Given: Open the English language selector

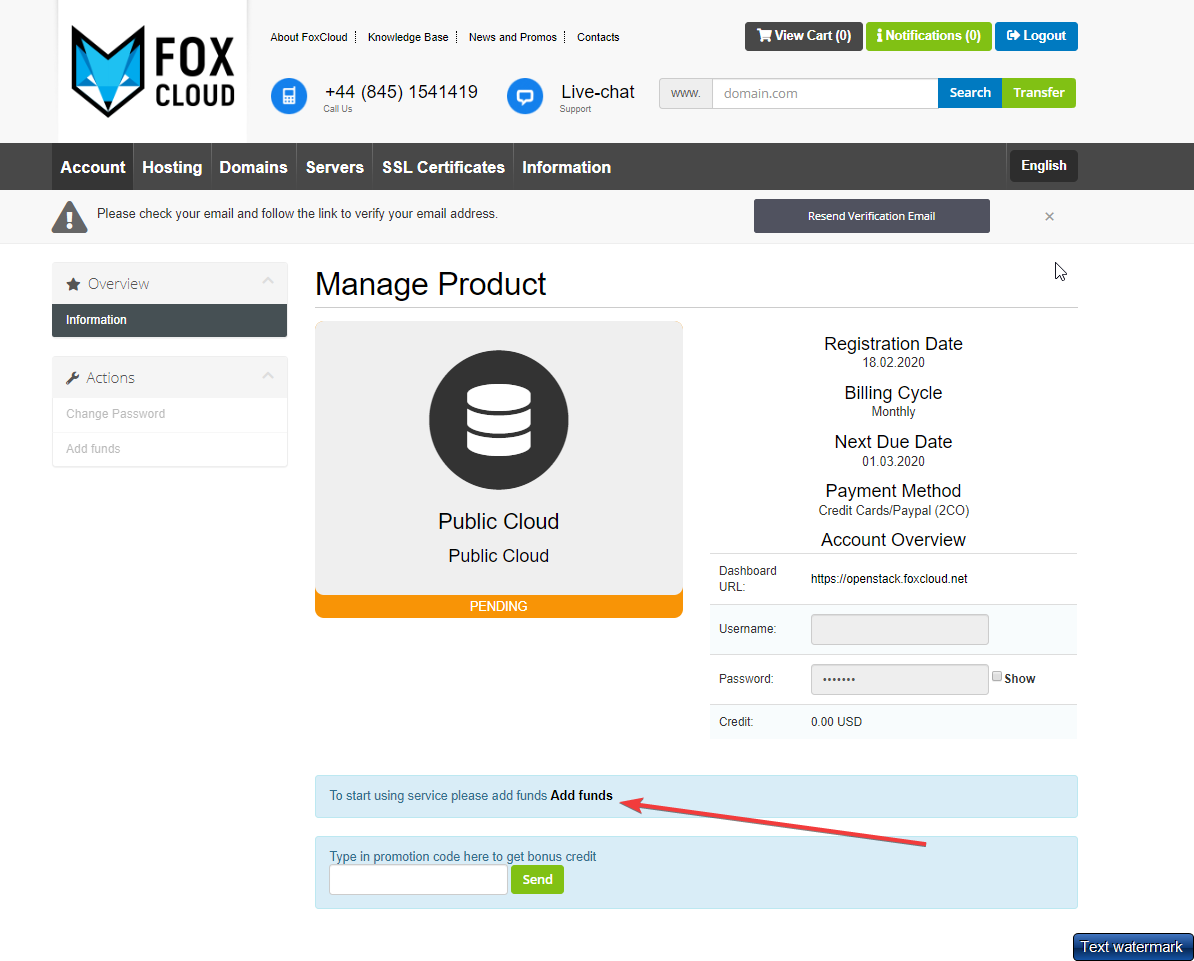Looking at the screenshot, I should click(1043, 166).
